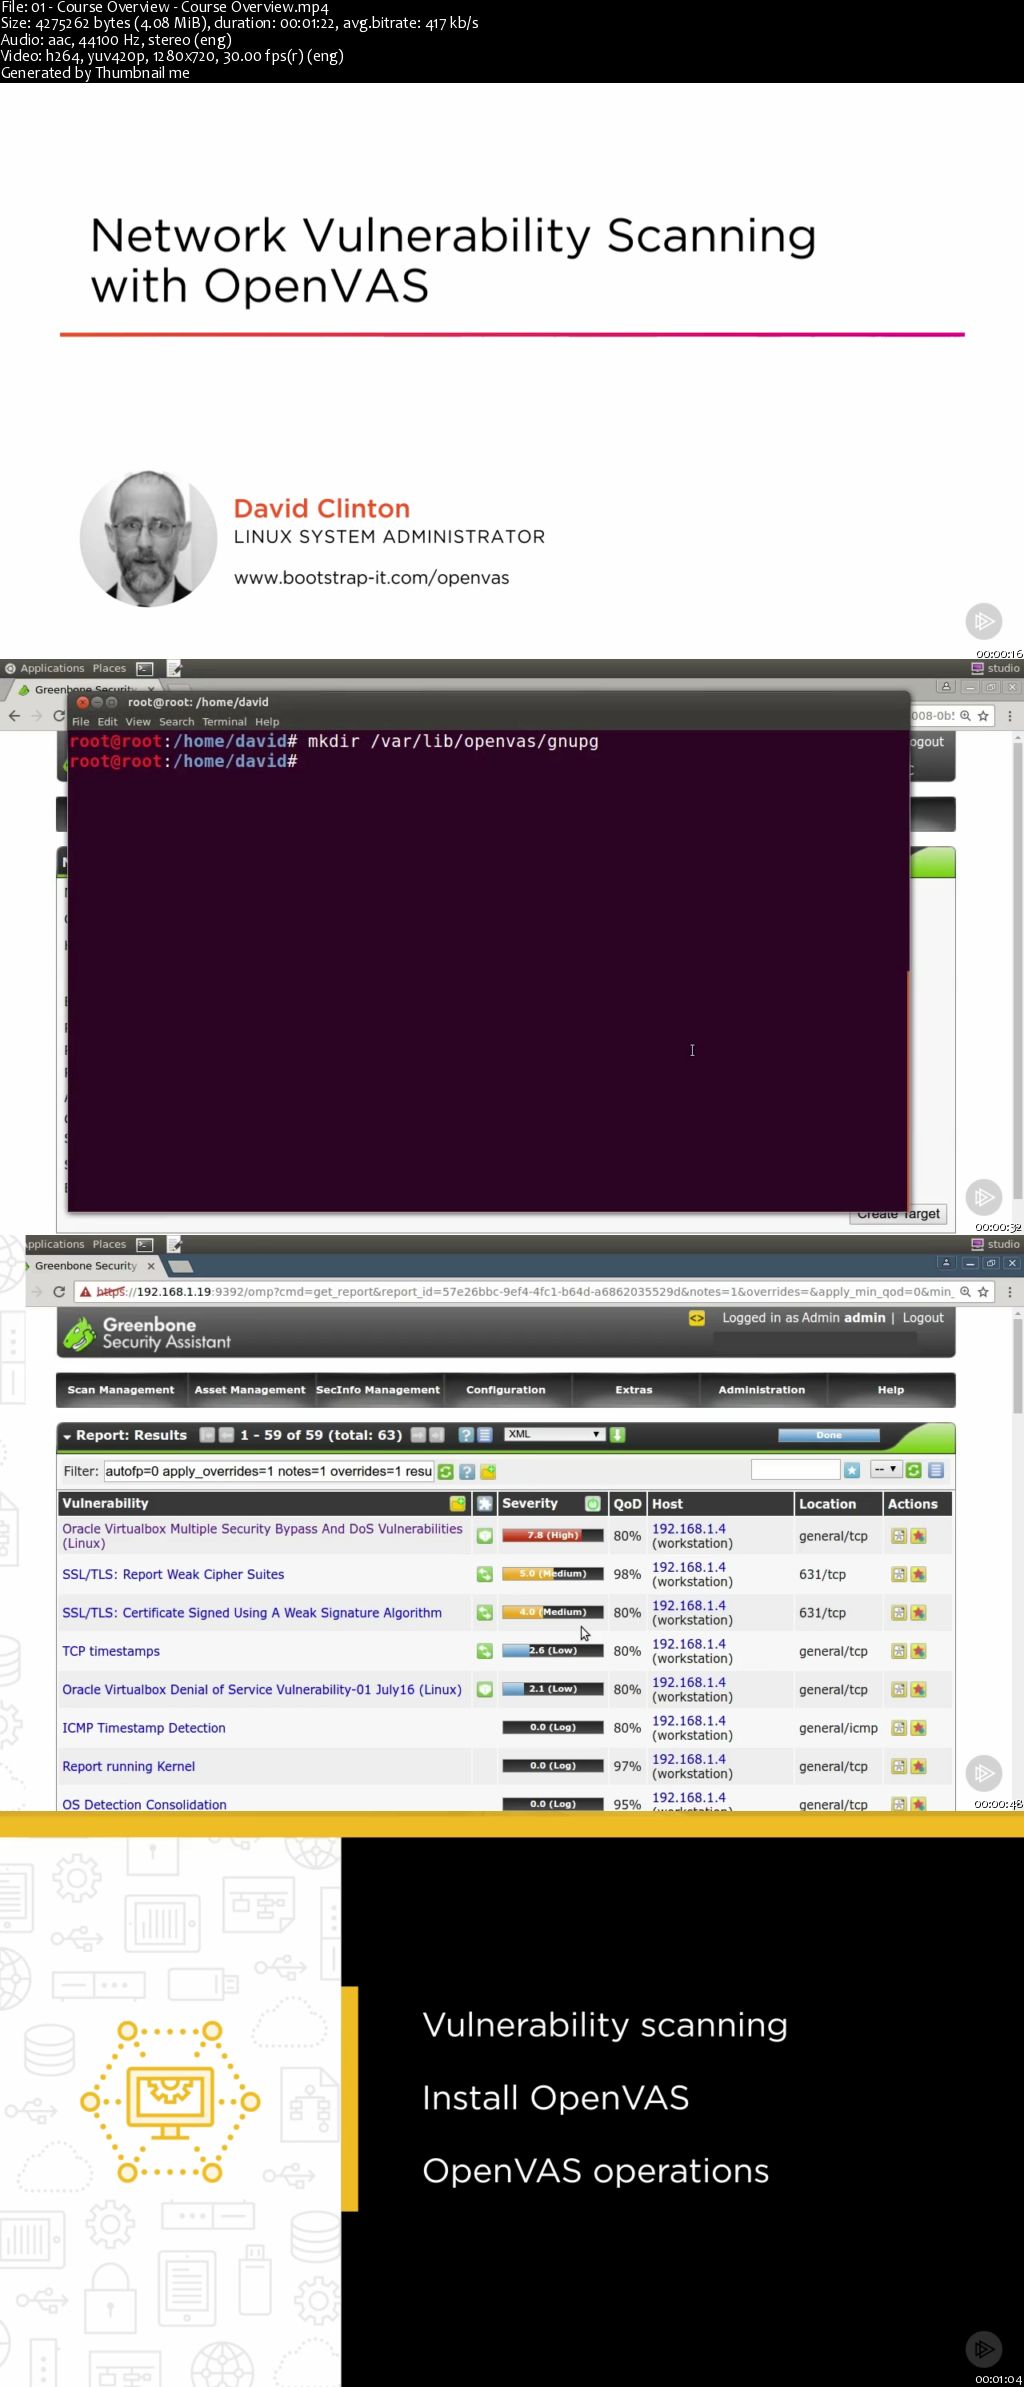Open the SecInfo Management menu
1024x2387 pixels.
[x=378, y=1390]
